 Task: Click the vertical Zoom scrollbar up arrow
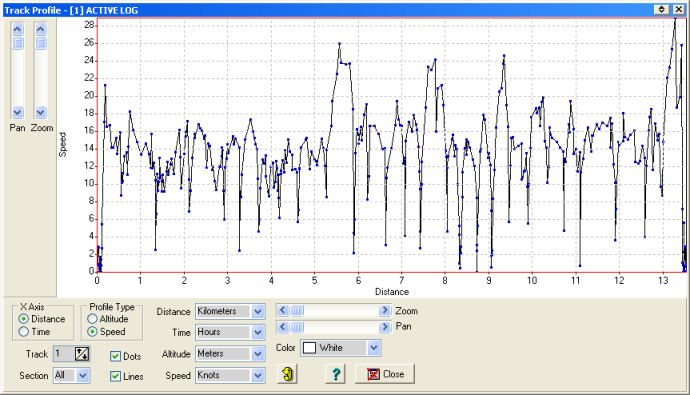[40, 29]
